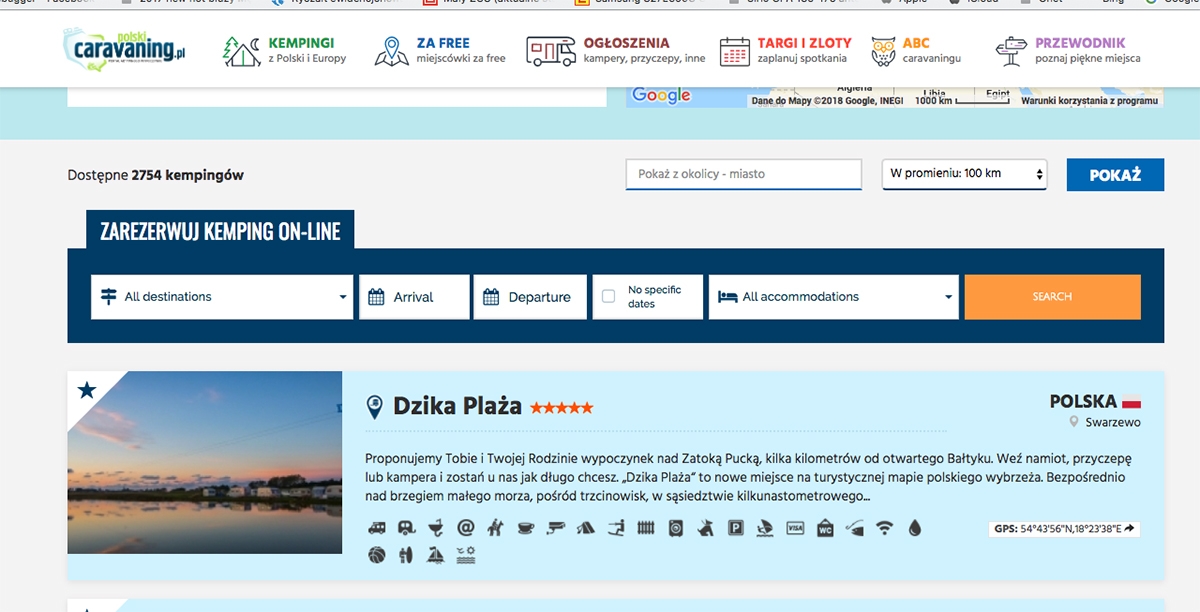Click the VISA card payment icon
This screenshot has width=1200, height=612.
pos(795,528)
